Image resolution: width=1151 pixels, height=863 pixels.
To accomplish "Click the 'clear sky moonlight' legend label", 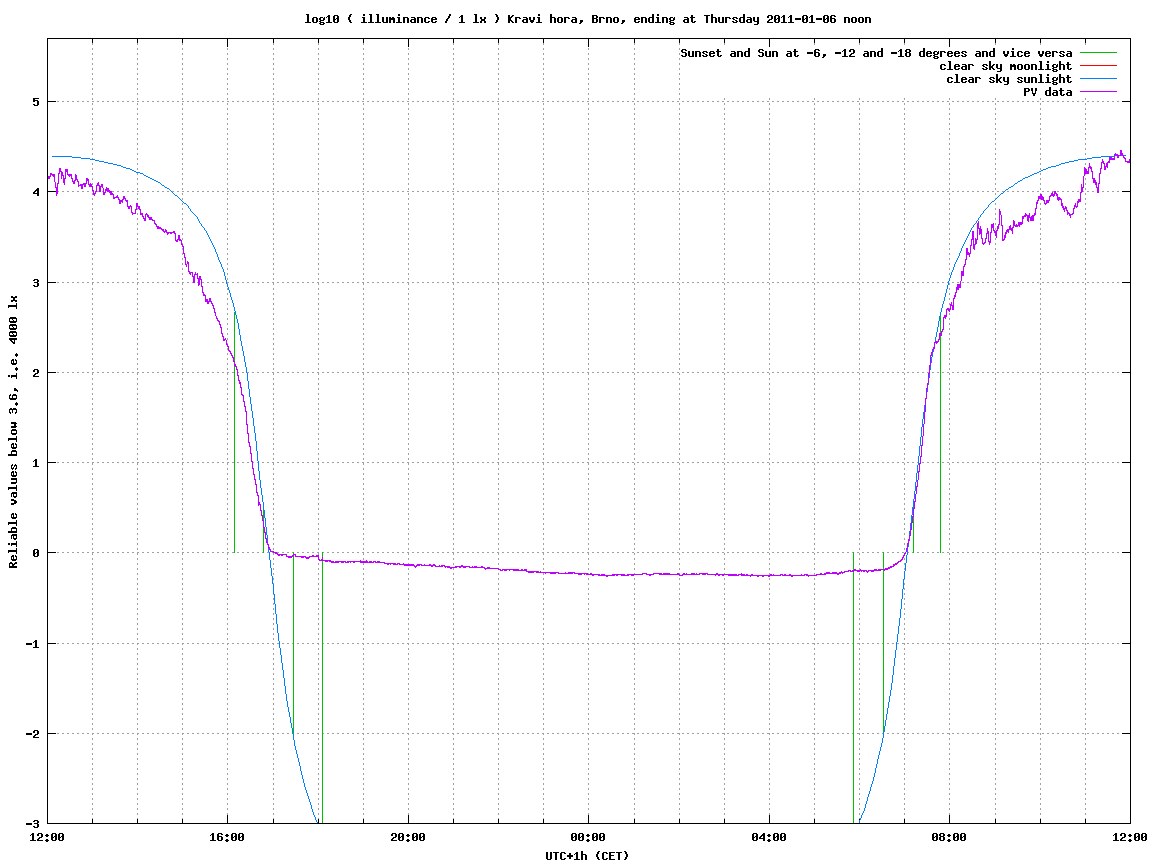I will 1006,66.
